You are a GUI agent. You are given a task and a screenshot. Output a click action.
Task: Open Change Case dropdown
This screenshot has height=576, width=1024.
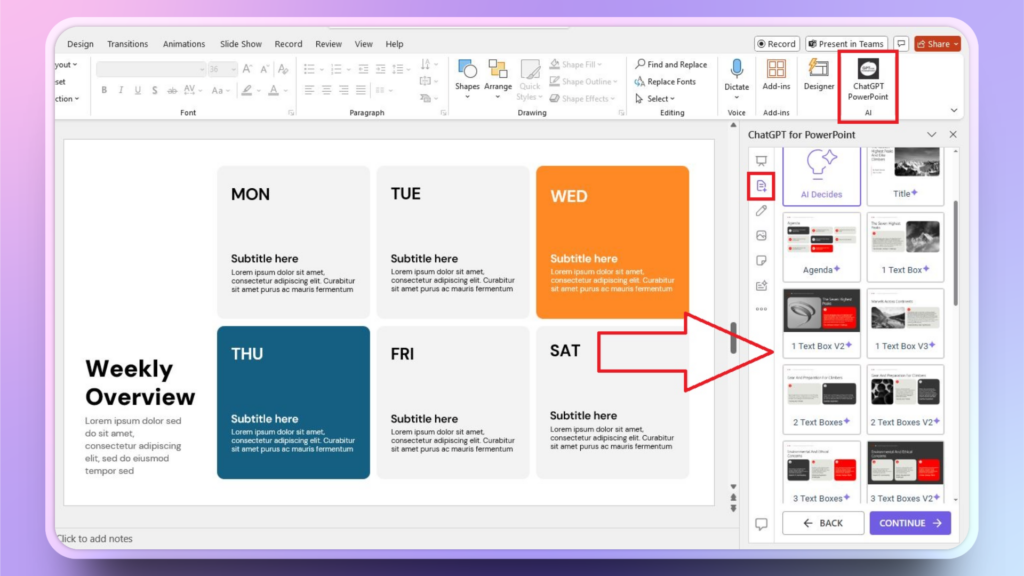point(219,90)
